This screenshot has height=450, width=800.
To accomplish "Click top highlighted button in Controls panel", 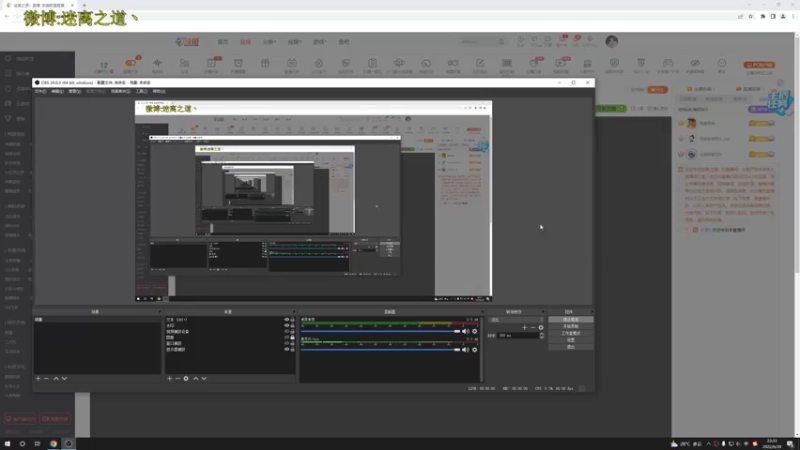I will (570, 319).
